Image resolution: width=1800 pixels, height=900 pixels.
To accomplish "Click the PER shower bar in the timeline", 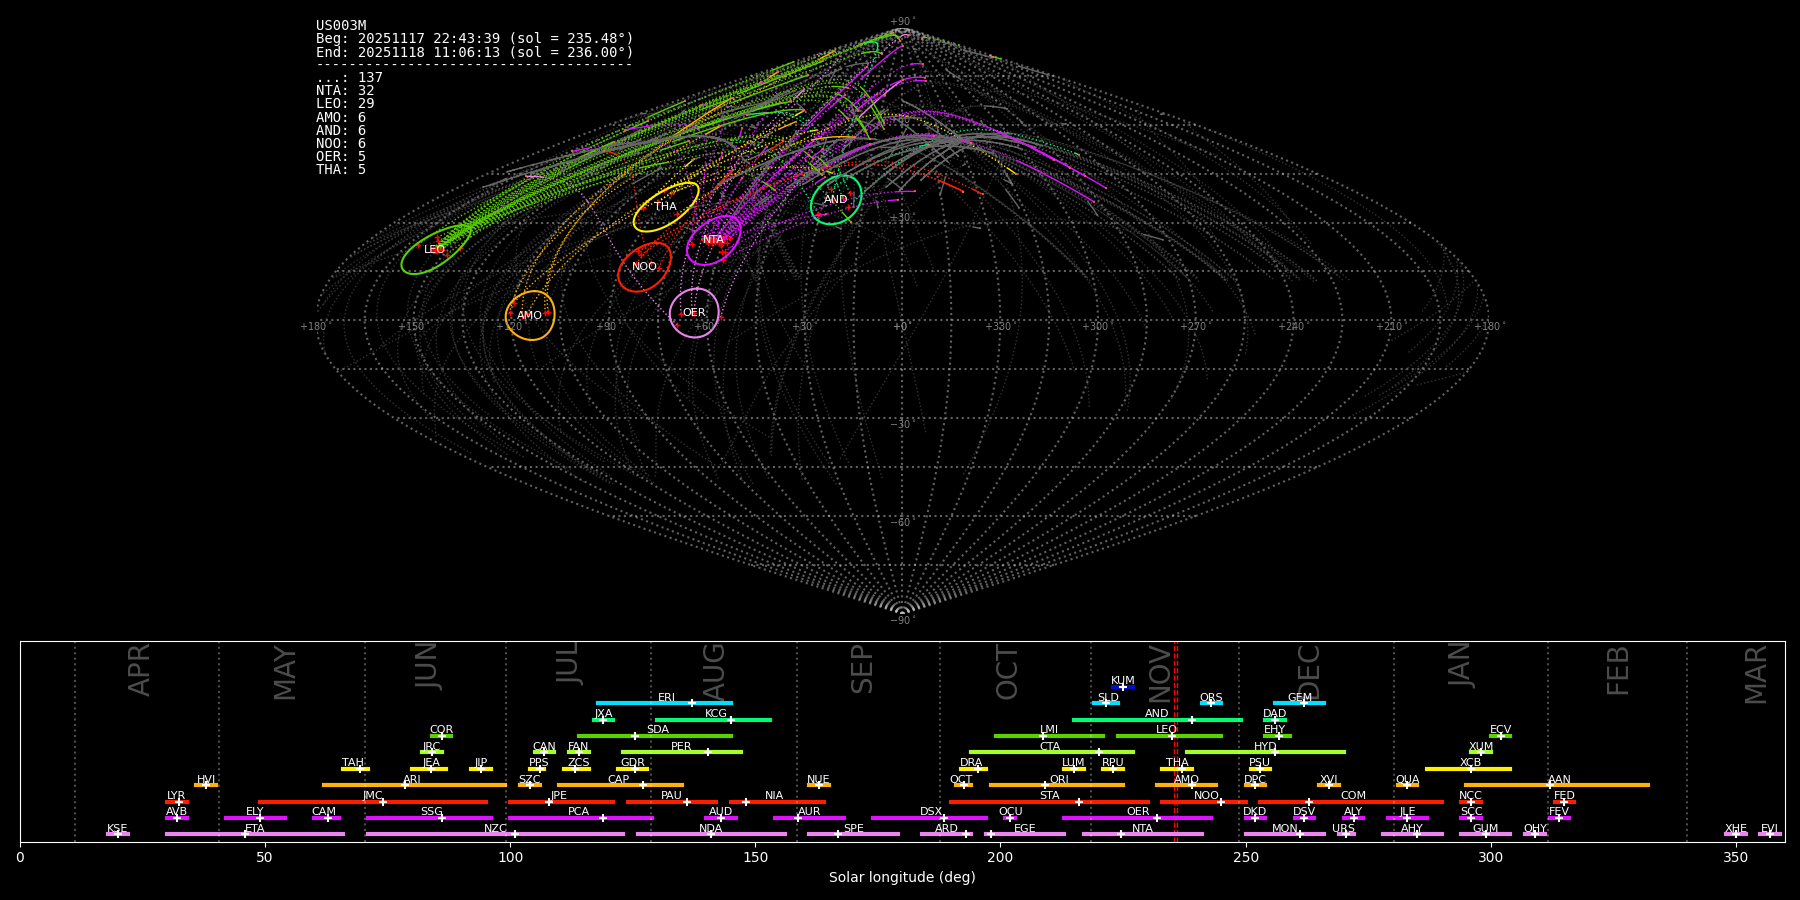I will [682, 752].
